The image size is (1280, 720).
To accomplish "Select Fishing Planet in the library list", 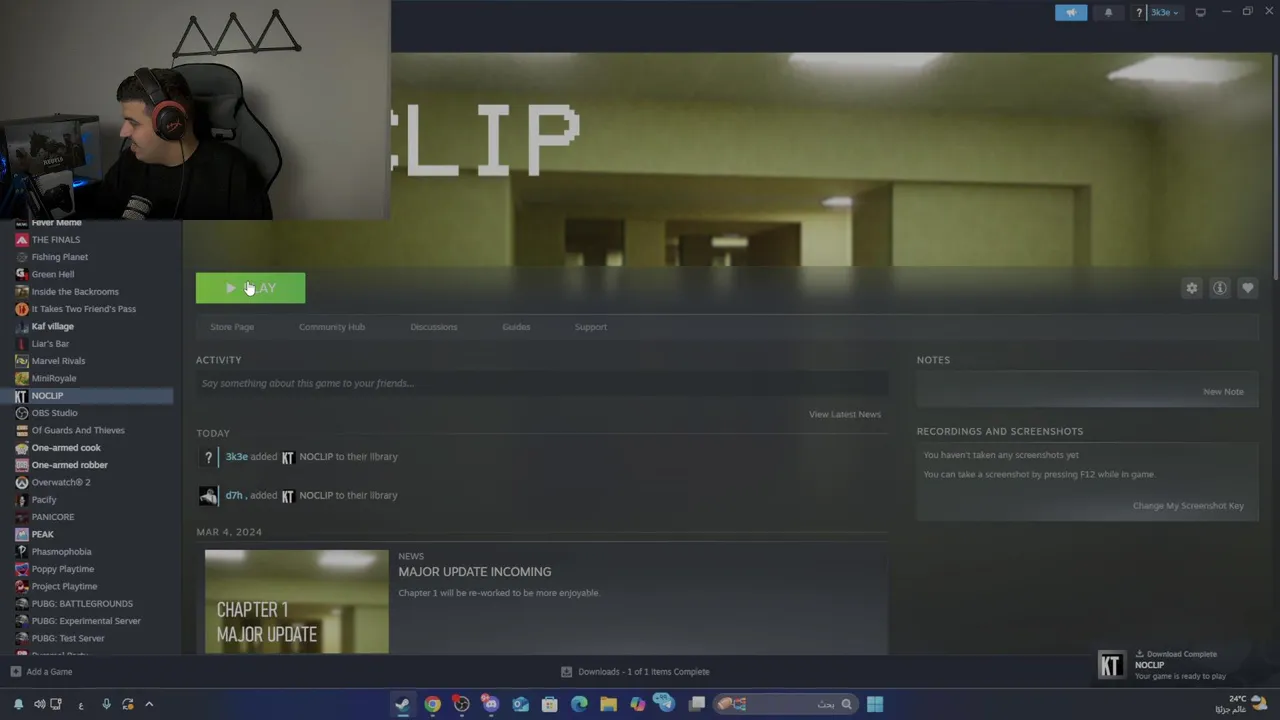I will pos(60,257).
